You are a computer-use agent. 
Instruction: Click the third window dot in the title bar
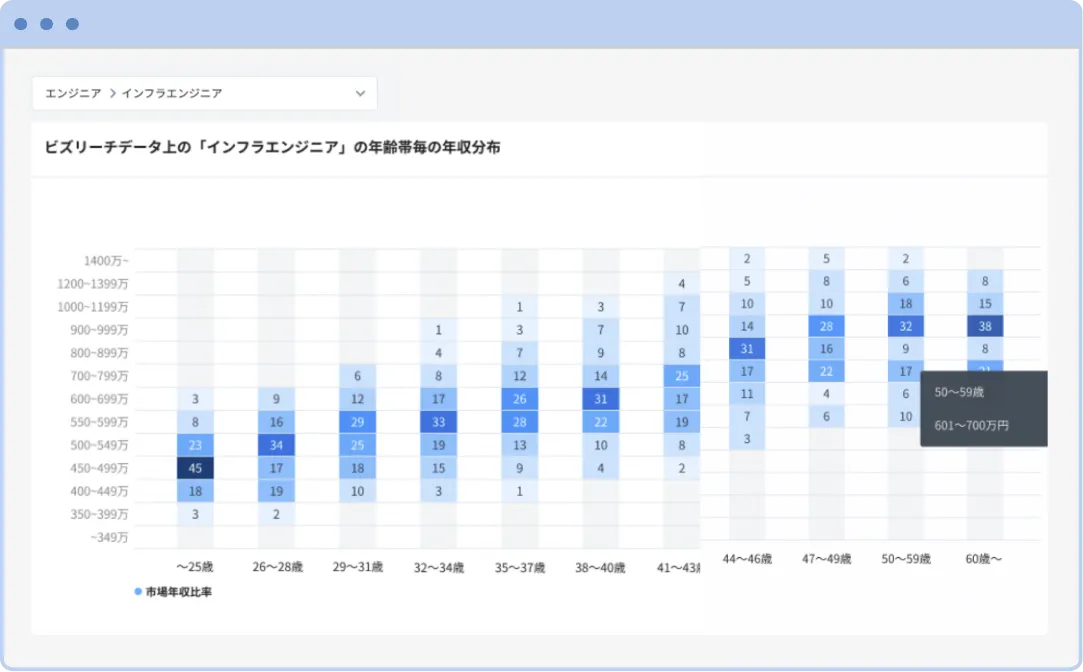tap(71, 23)
